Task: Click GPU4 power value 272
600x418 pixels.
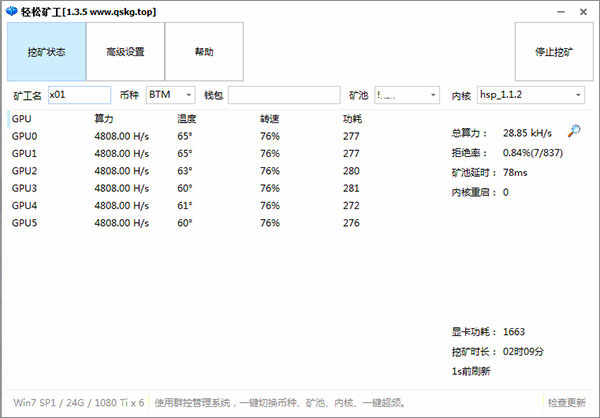Action: pyautogui.click(x=351, y=206)
